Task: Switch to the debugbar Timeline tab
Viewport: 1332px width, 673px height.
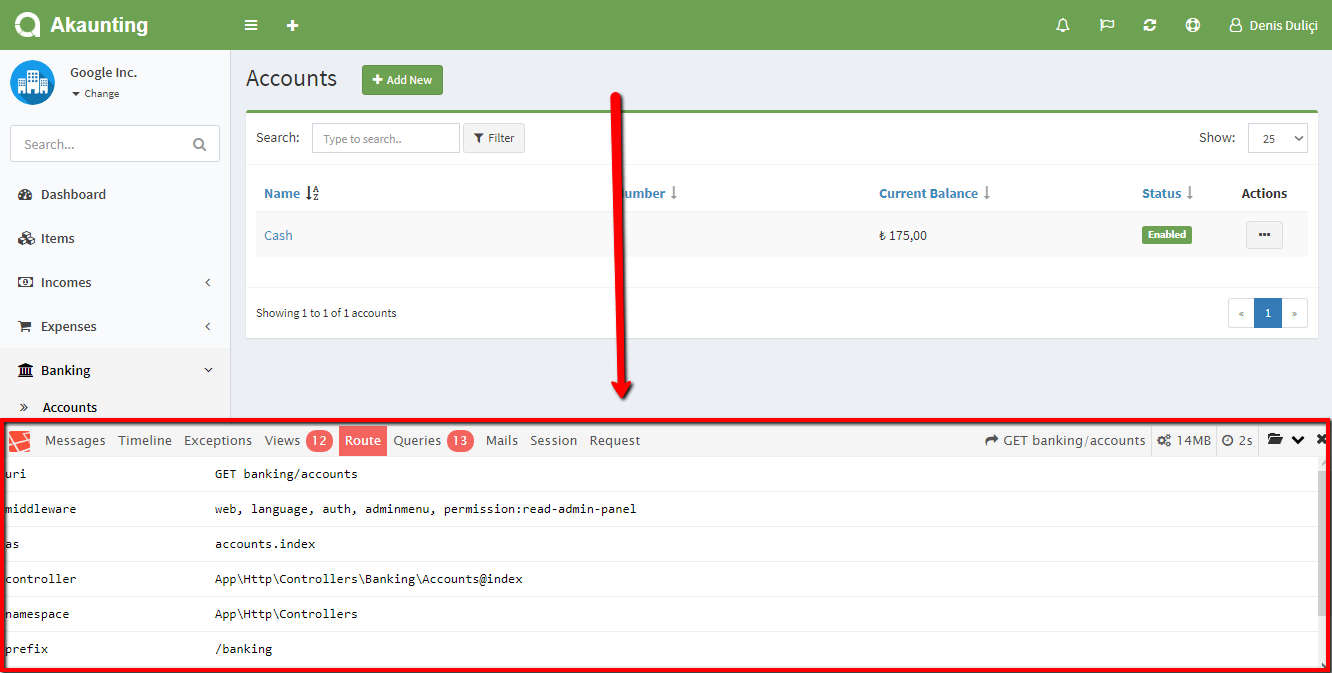Action: click(145, 440)
